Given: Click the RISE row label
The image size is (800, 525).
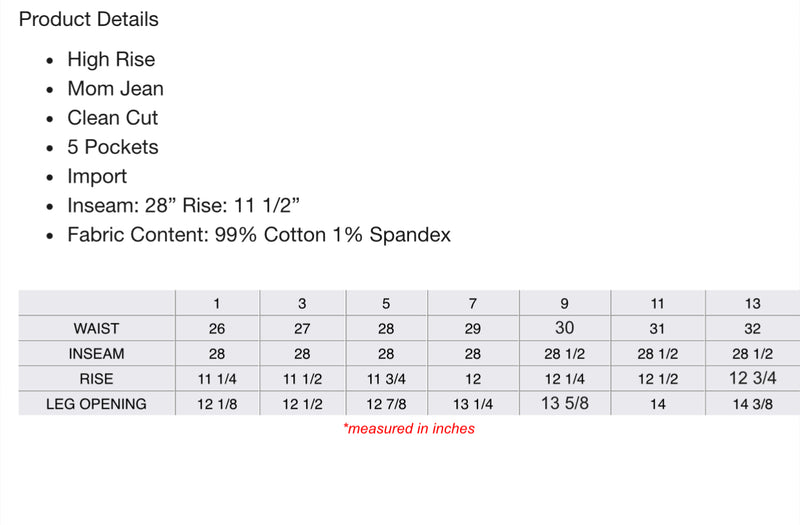Looking at the screenshot, I should (x=96, y=379).
